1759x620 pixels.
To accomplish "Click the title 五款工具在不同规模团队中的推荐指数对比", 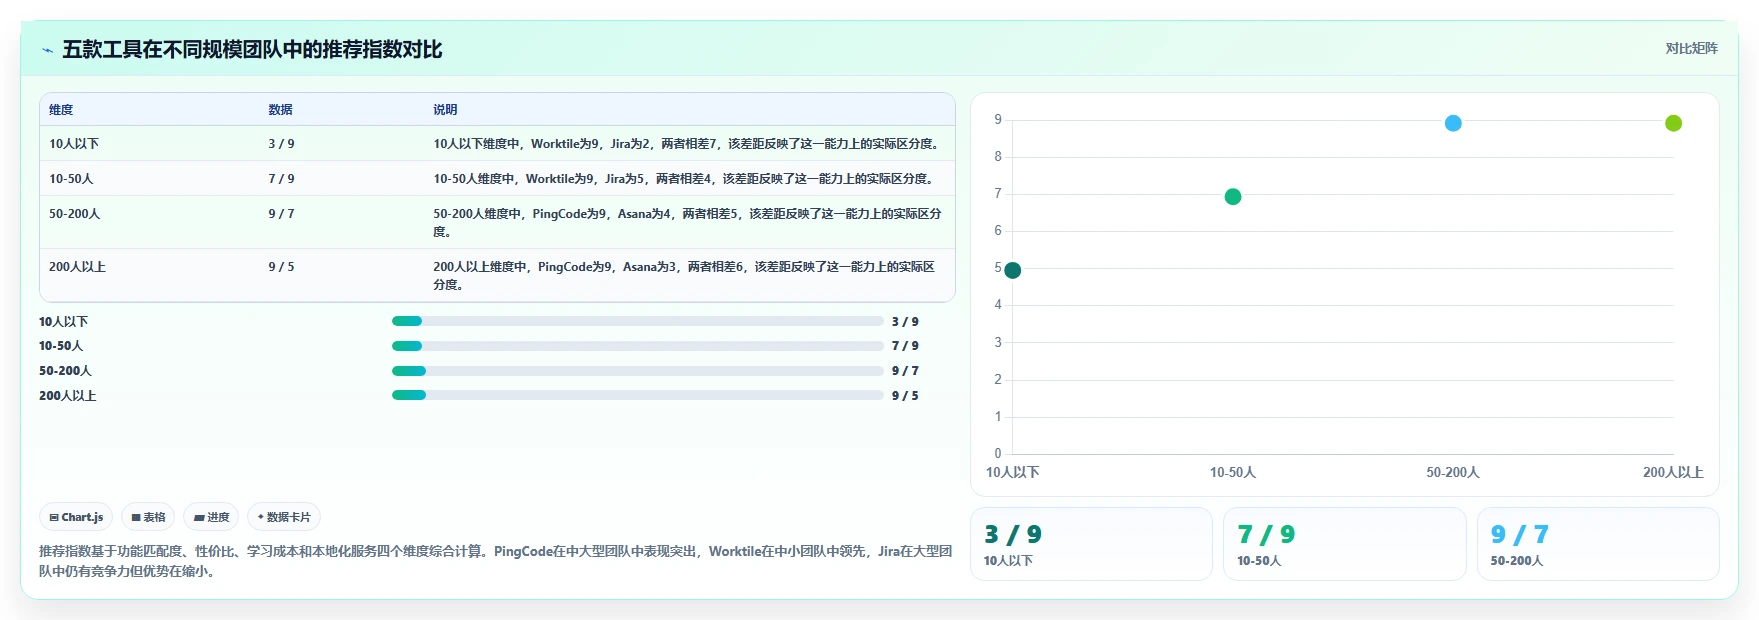I will 252,50.
